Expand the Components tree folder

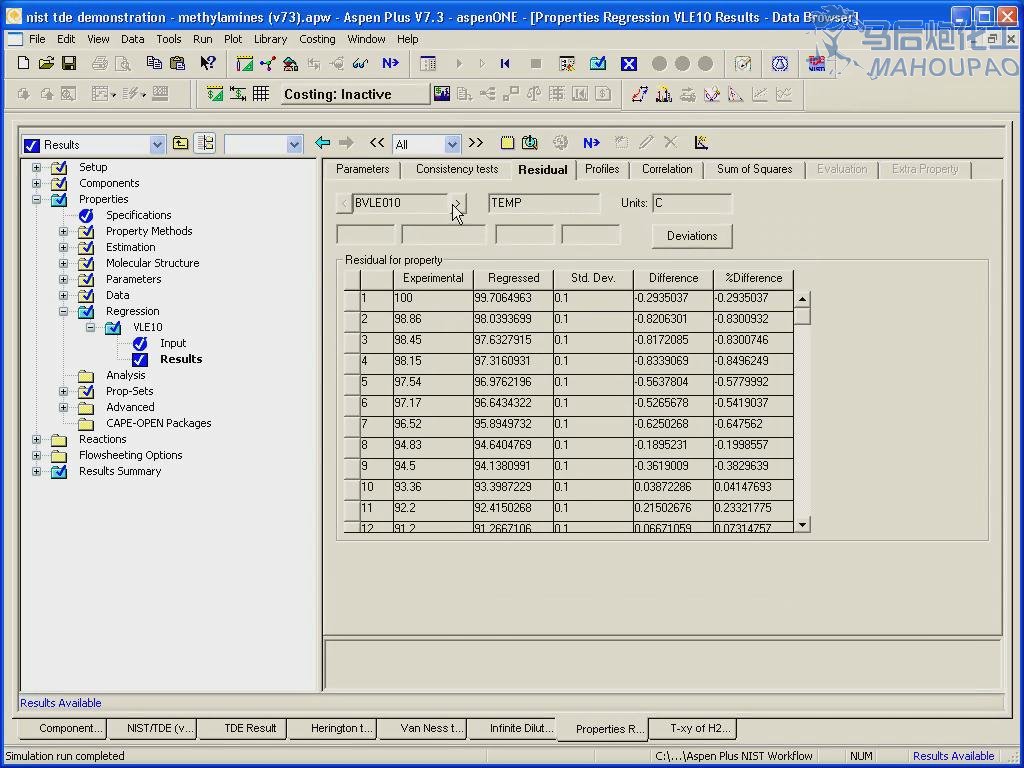pyautogui.click(x=37, y=184)
